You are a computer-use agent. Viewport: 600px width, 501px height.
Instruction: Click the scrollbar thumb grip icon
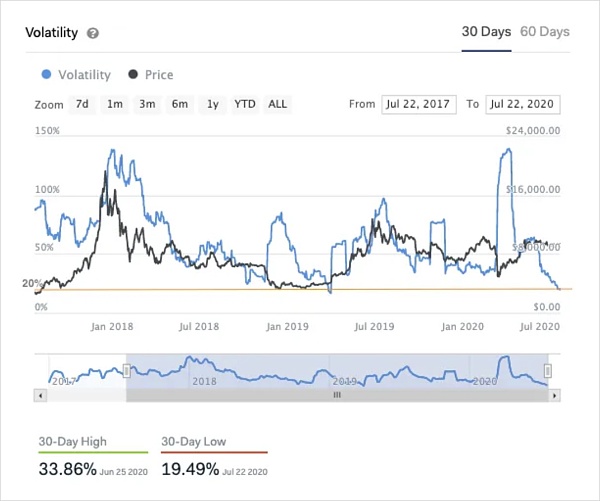(337, 395)
